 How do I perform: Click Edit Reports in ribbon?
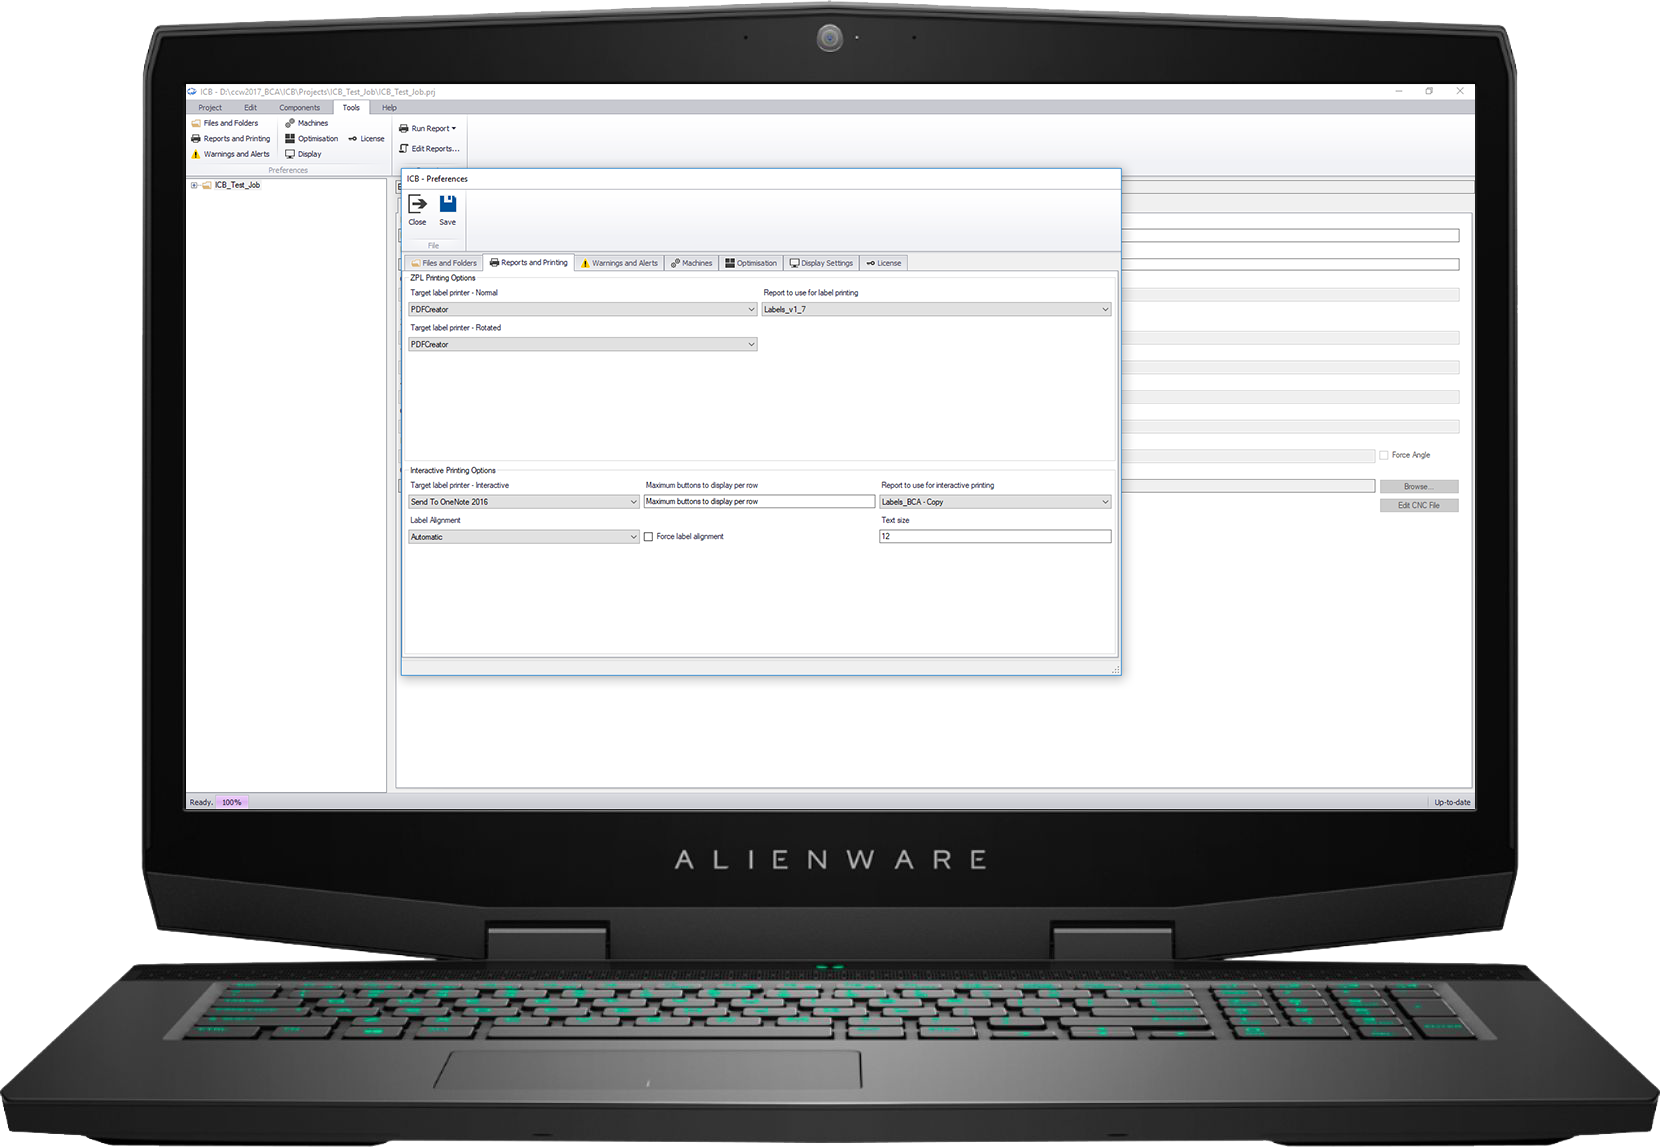430,148
